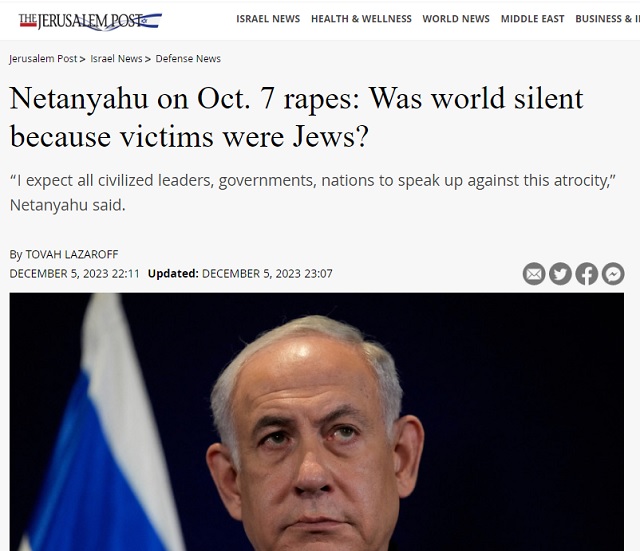This screenshot has height=551, width=640.
Task: Open author Tovah Lazaroff's page
Action: [x=72, y=254]
